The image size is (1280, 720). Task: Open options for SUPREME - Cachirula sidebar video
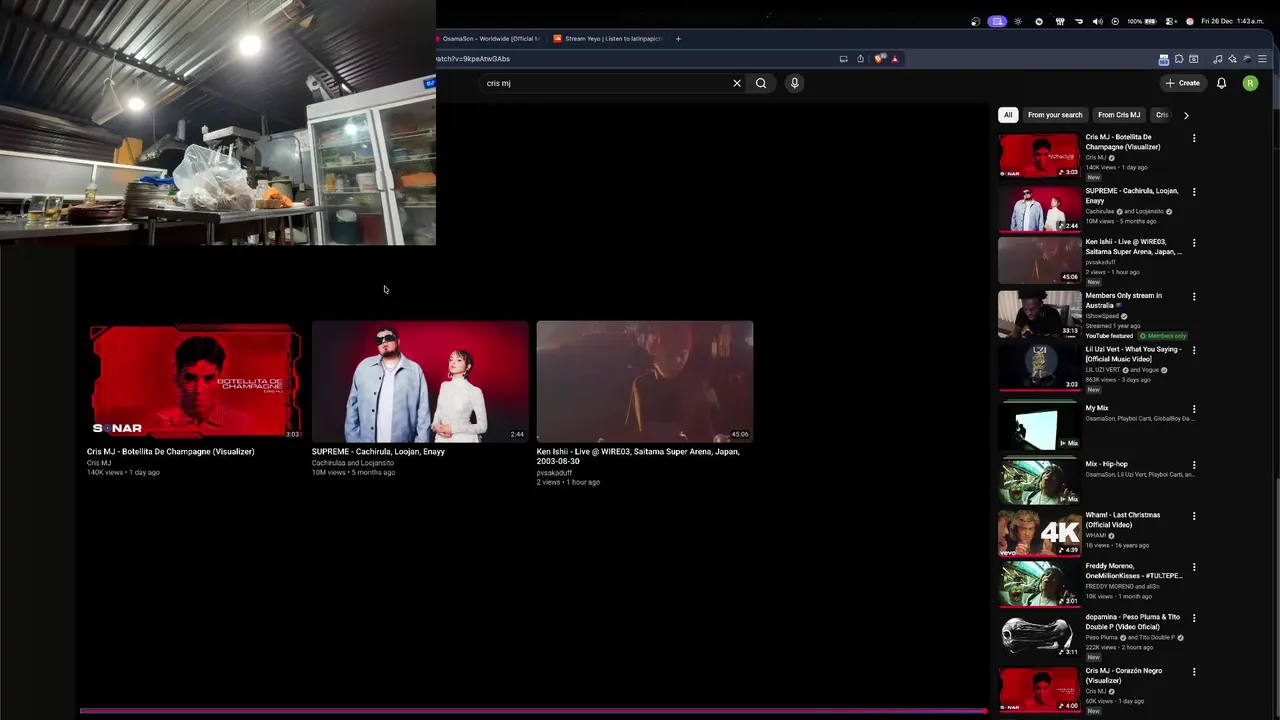[x=1194, y=192]
